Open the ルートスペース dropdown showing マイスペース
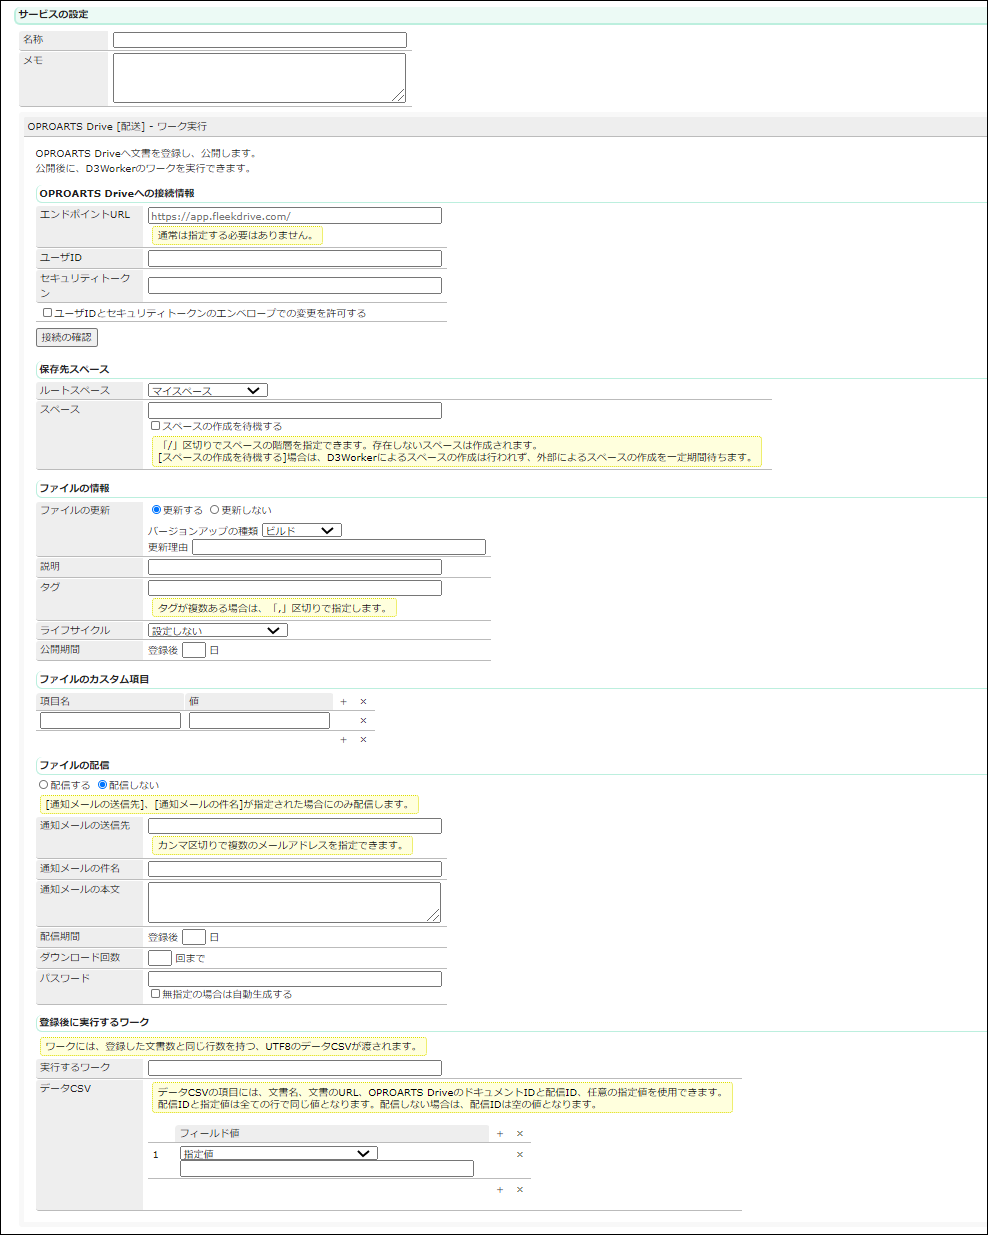Screen dimensions: 988x1235 coord(206,389)
